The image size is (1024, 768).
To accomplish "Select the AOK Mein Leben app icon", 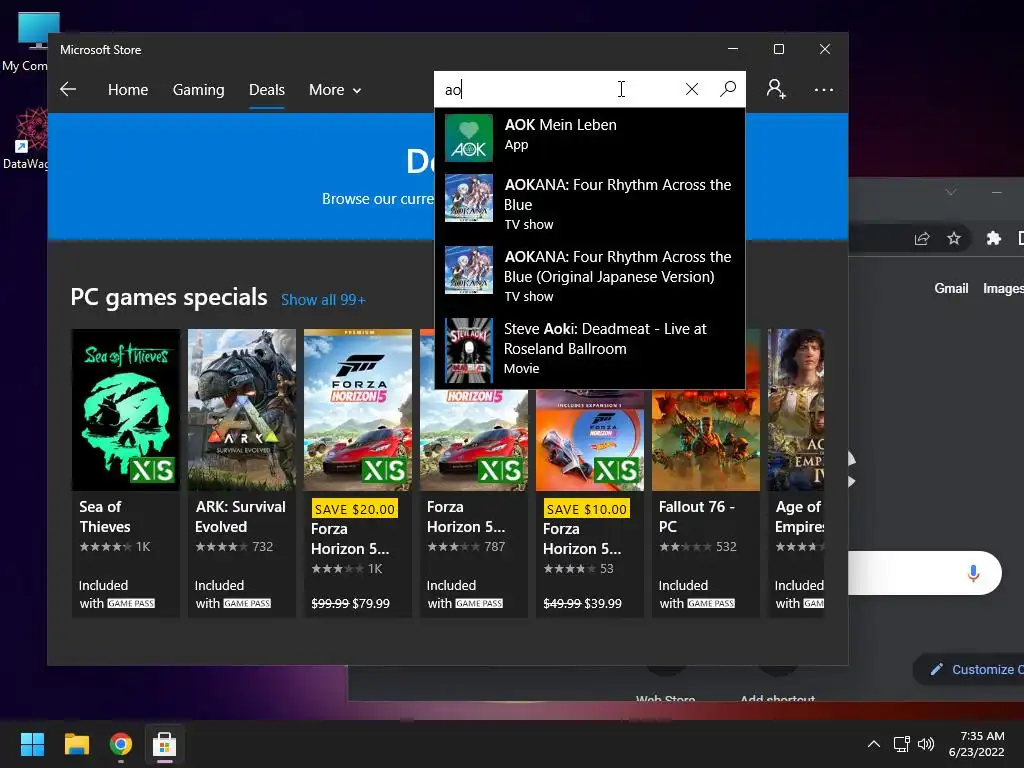I will [x=468, y=138].
